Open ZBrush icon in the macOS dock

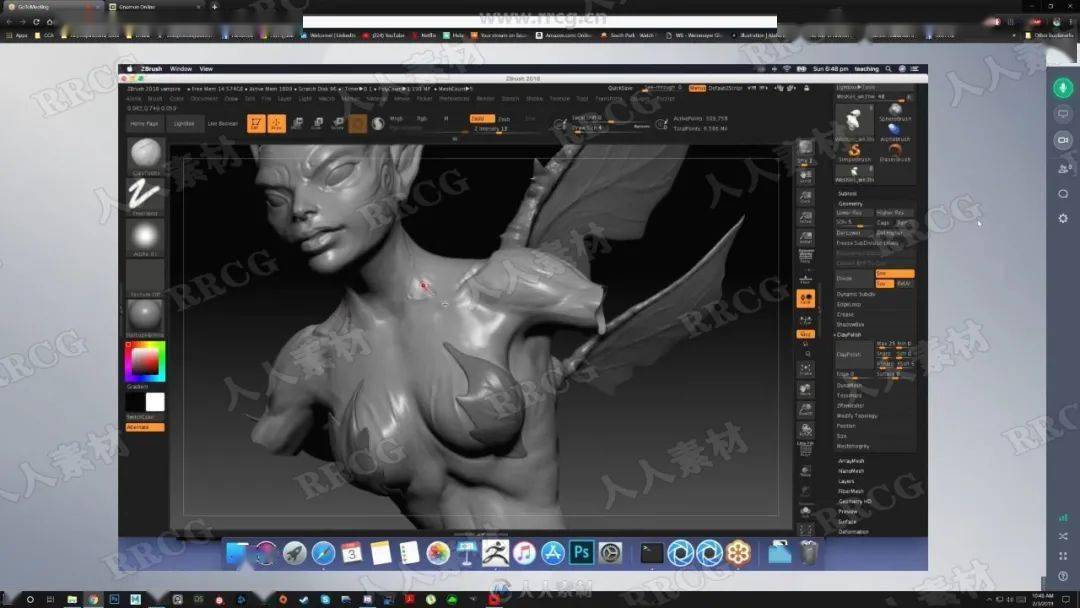coord(495,553)
